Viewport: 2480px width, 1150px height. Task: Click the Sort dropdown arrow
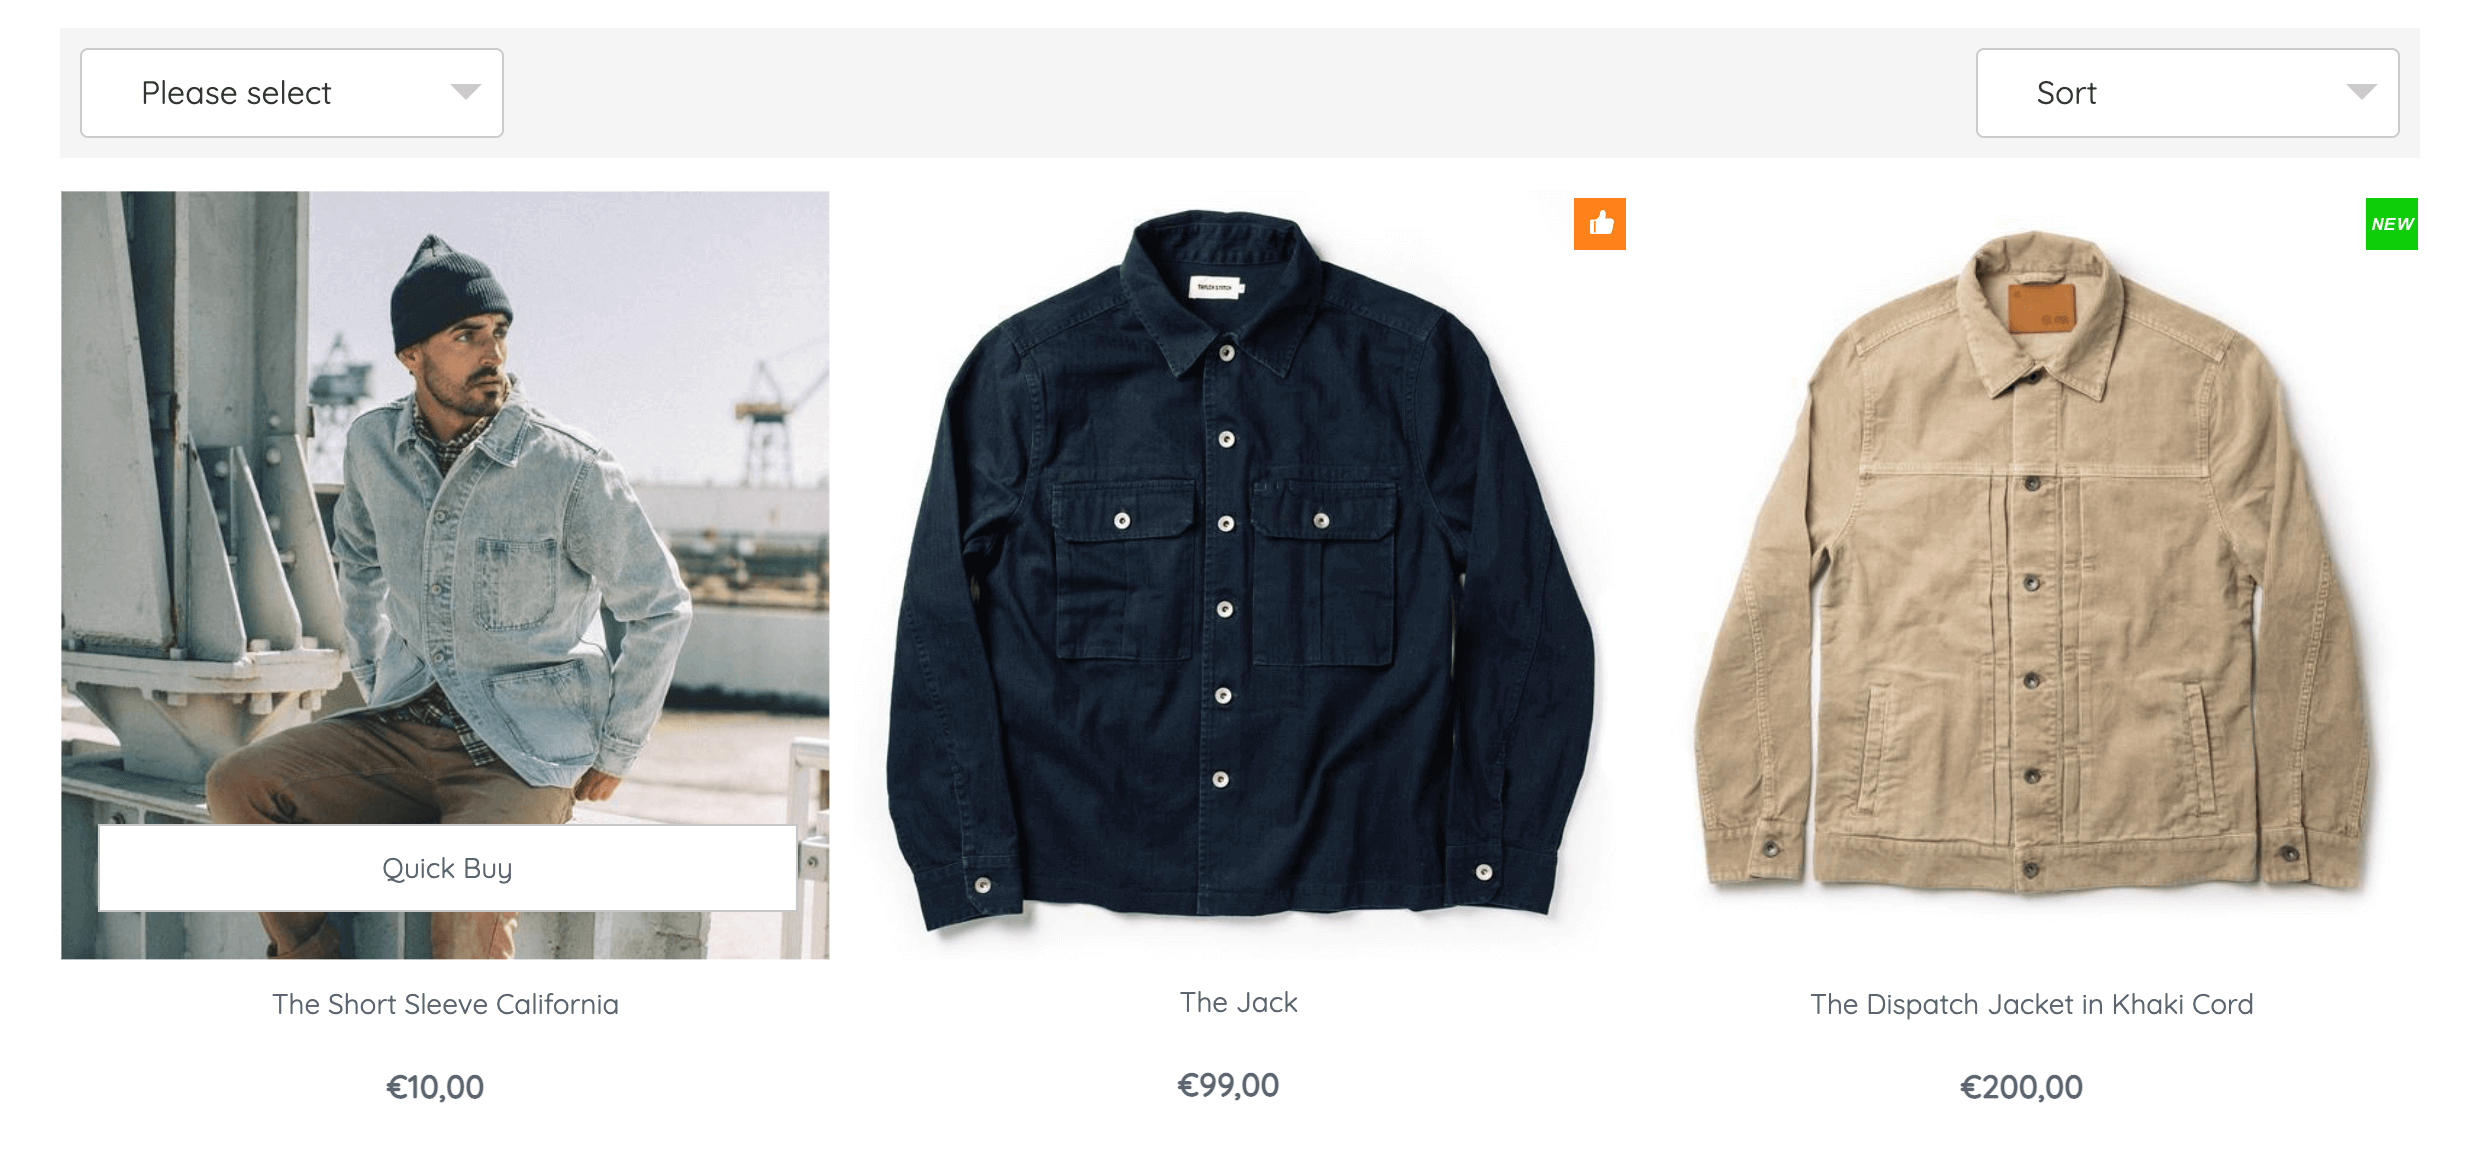[2361, 92]
